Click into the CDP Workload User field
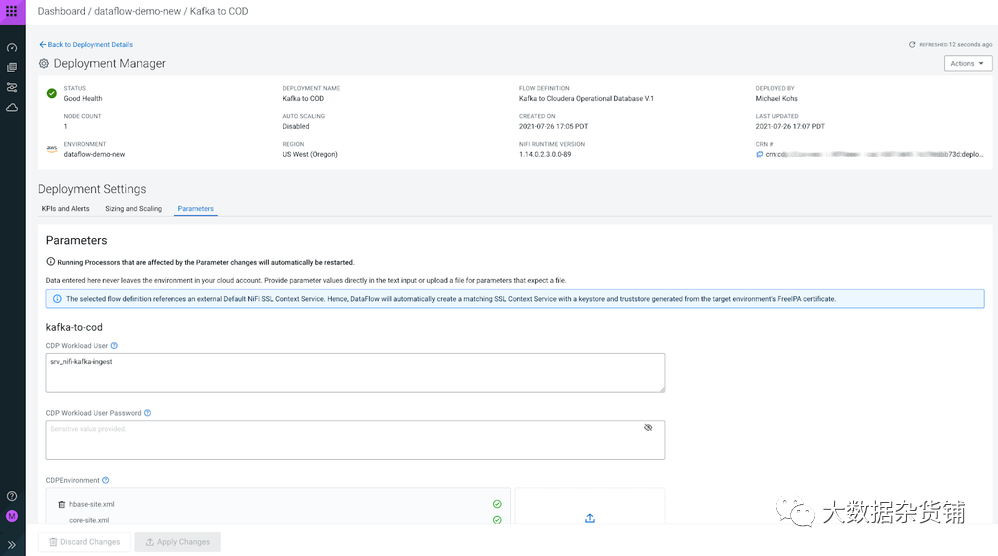Screen dimensions: 998x556 (x=355, y=373)
